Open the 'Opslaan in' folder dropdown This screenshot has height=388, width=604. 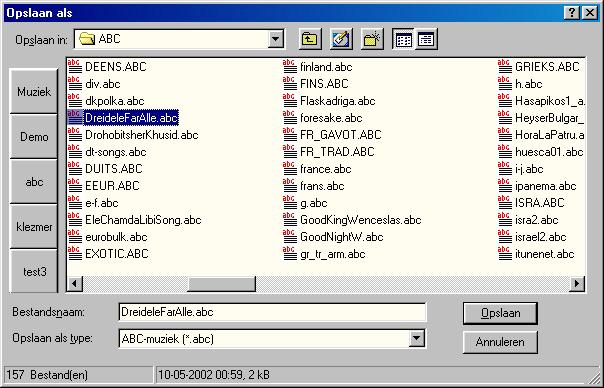point(275,39)
